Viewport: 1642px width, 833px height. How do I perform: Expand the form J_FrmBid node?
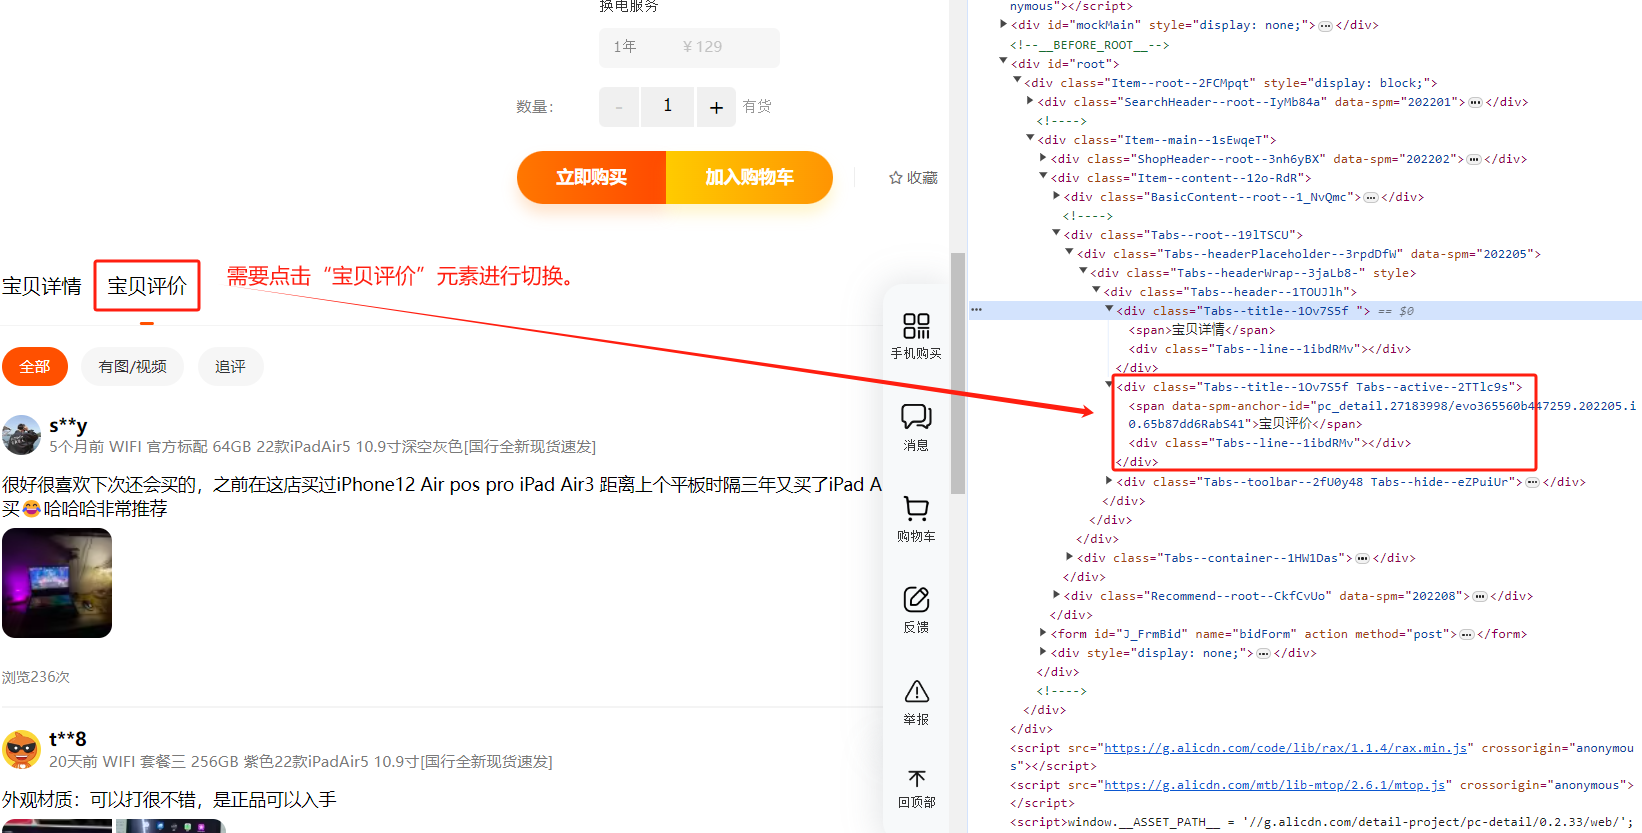point(1043,633)
